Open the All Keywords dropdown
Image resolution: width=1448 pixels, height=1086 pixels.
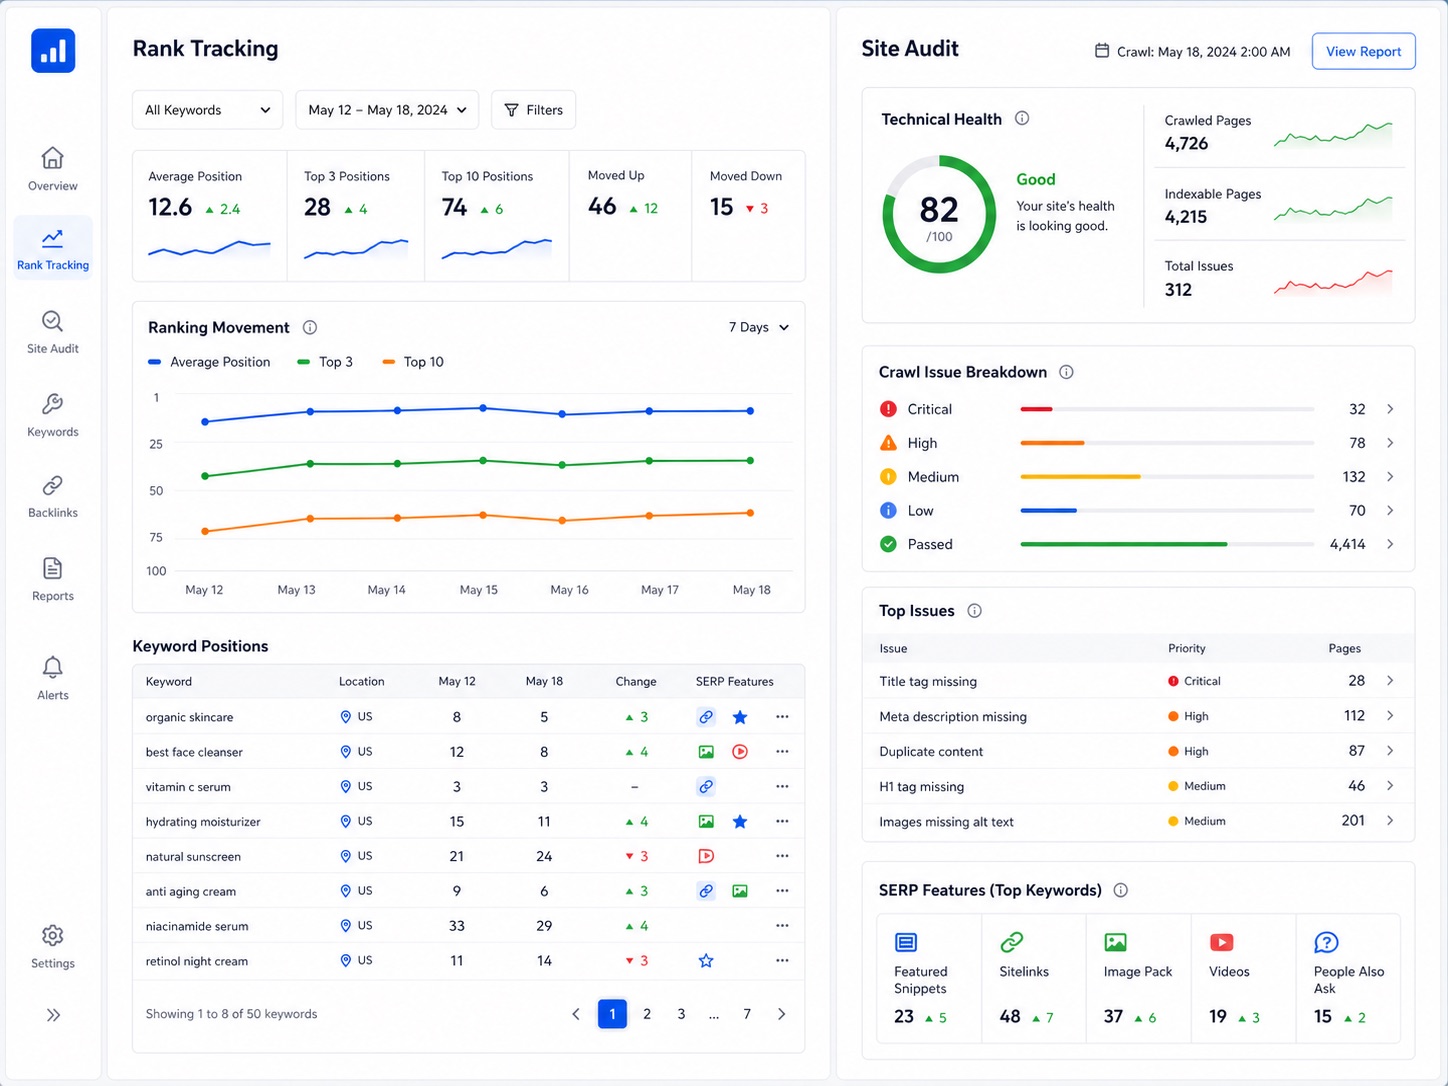click(208, 110)
